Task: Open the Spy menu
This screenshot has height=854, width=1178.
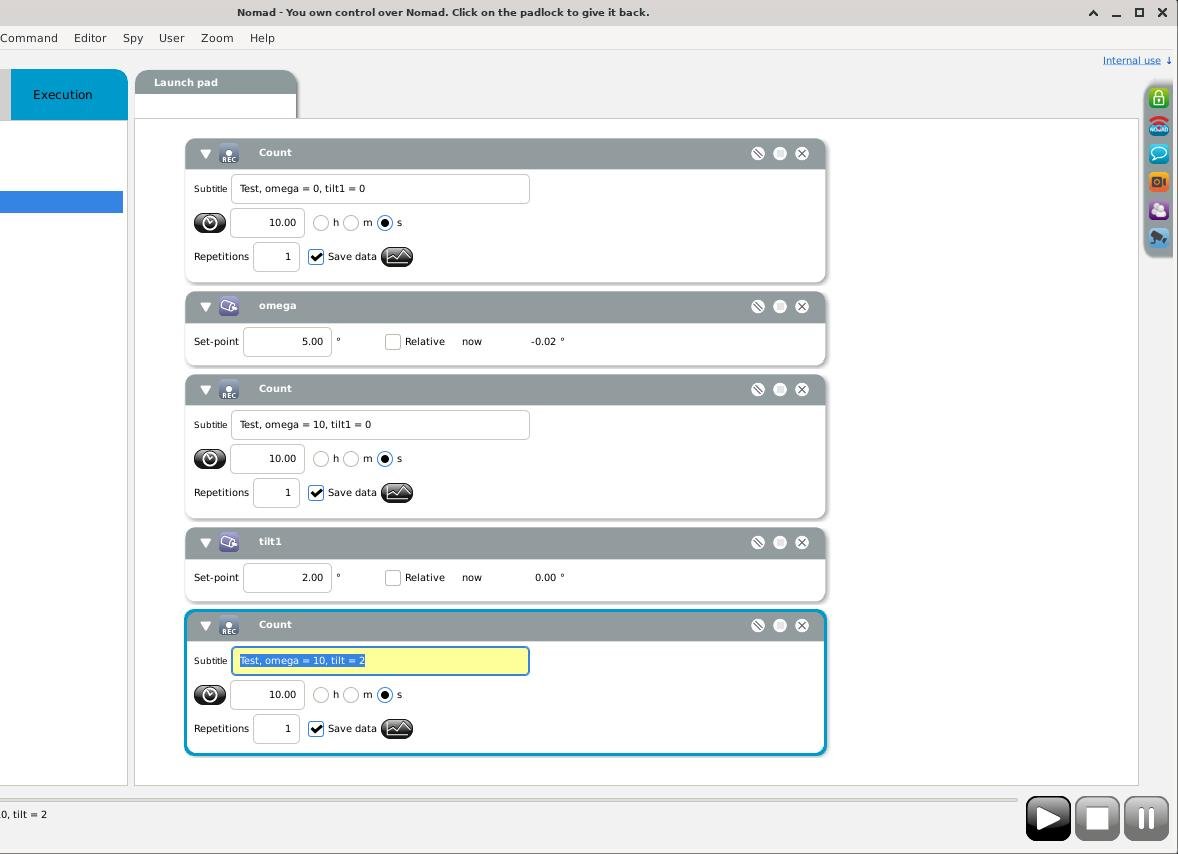Action: [133, 38]
